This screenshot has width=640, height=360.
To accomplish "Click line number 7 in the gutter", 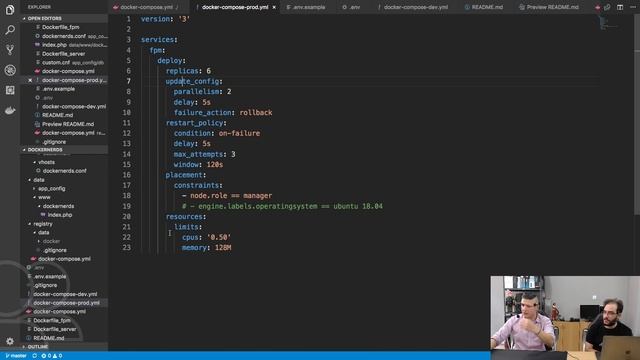I will 129,81.
